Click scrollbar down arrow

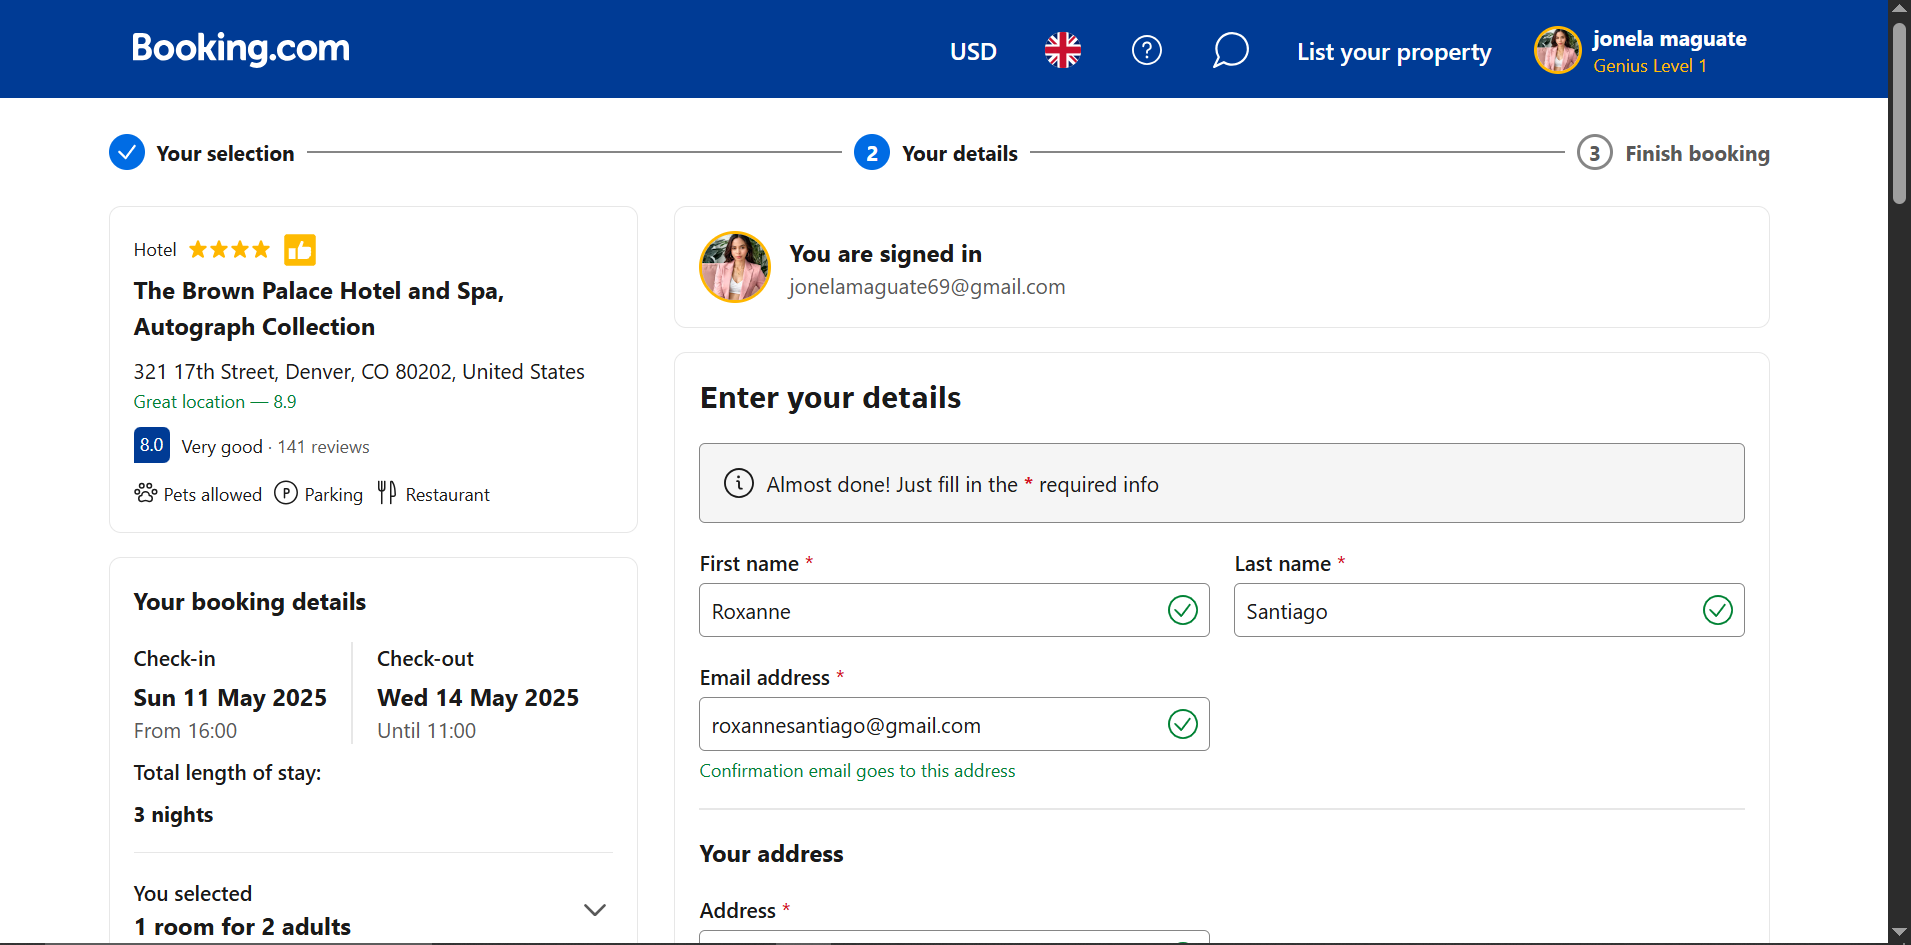click(1899, 934)
